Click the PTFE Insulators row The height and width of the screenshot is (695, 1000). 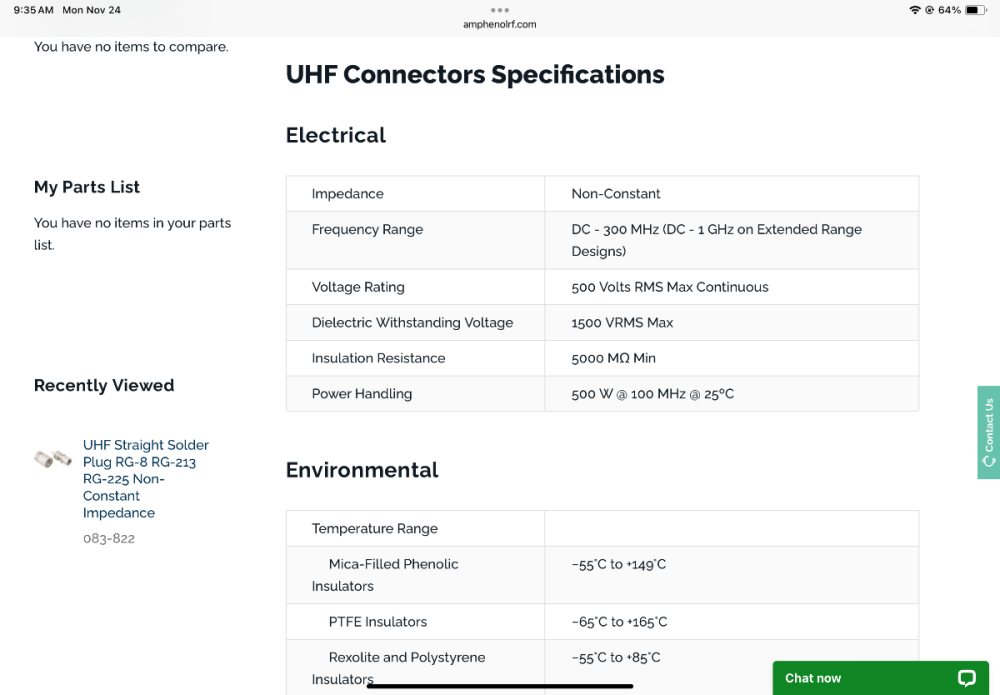(377, 622)
